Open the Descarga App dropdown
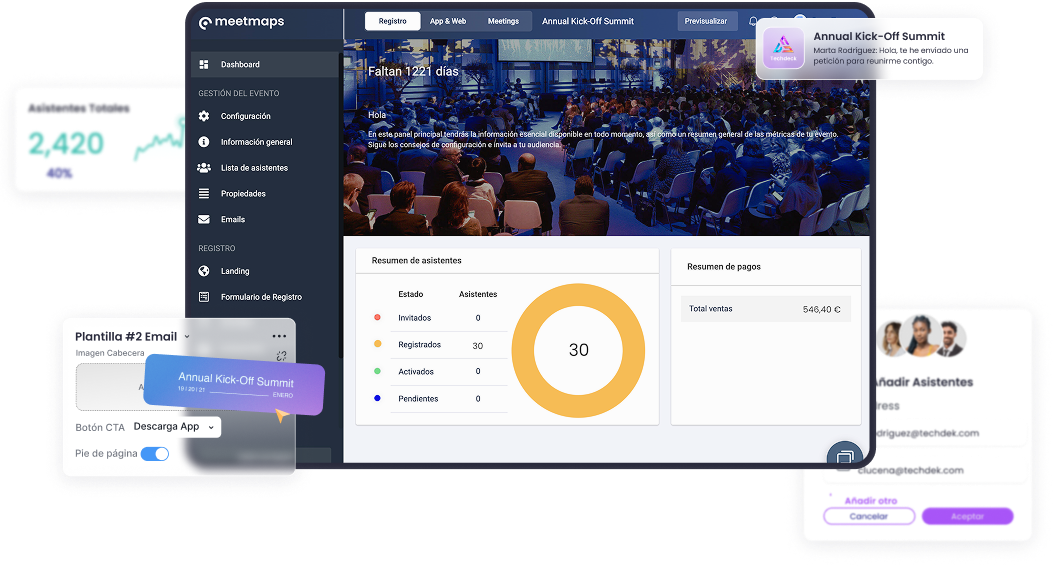Screen dimensions: 1054x566 [x=173, y=427]
